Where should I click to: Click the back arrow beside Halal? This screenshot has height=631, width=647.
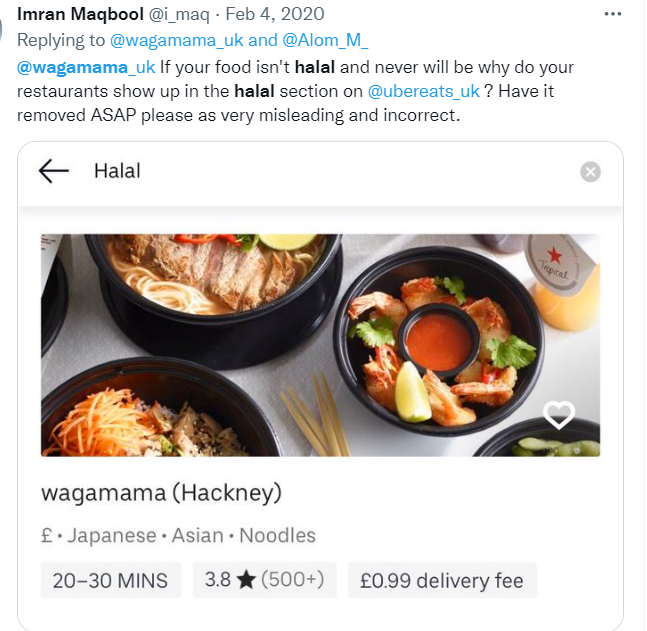point(54,171)
